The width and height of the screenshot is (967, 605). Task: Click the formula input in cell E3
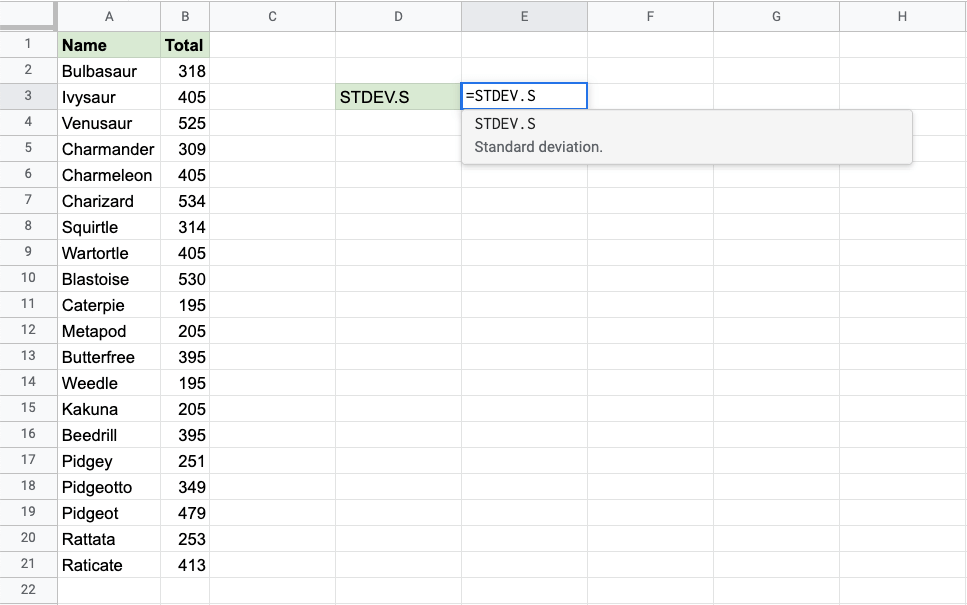coord(524,96)
